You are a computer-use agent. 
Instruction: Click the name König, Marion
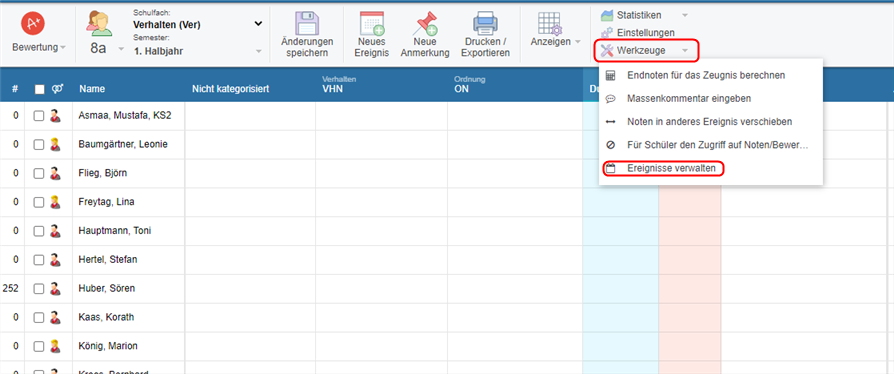coord(108,346)
